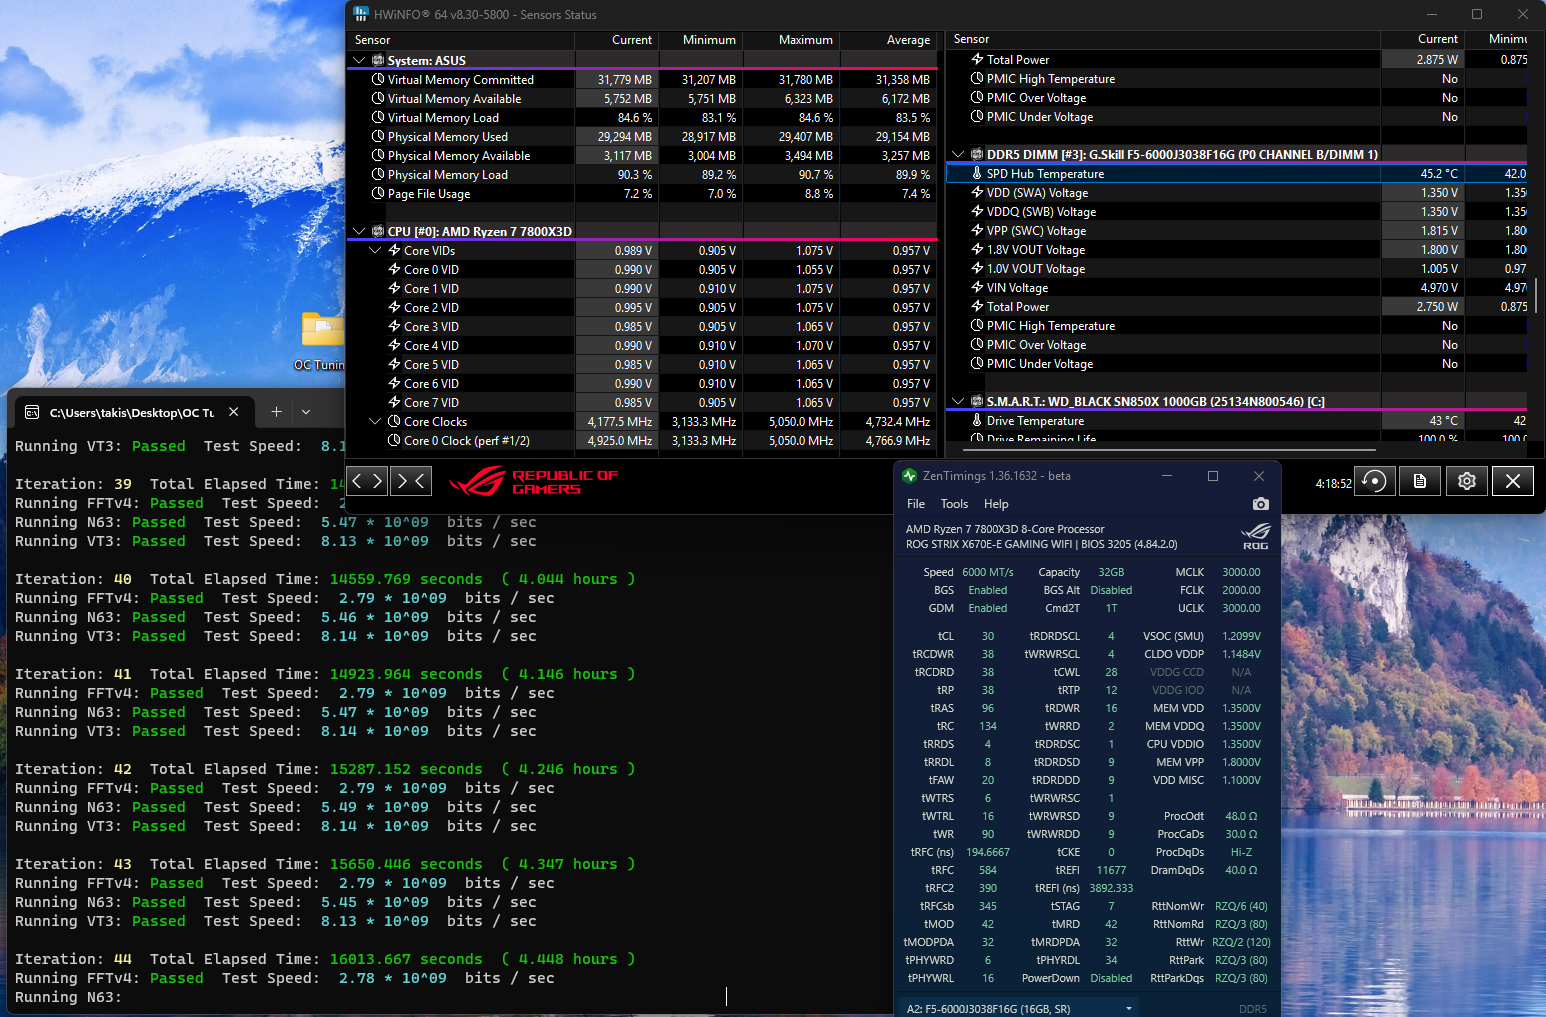Open HWiNFO settings gear
The width and height of the screenshot is (1546, 1017).
[x=1466, y=481]
